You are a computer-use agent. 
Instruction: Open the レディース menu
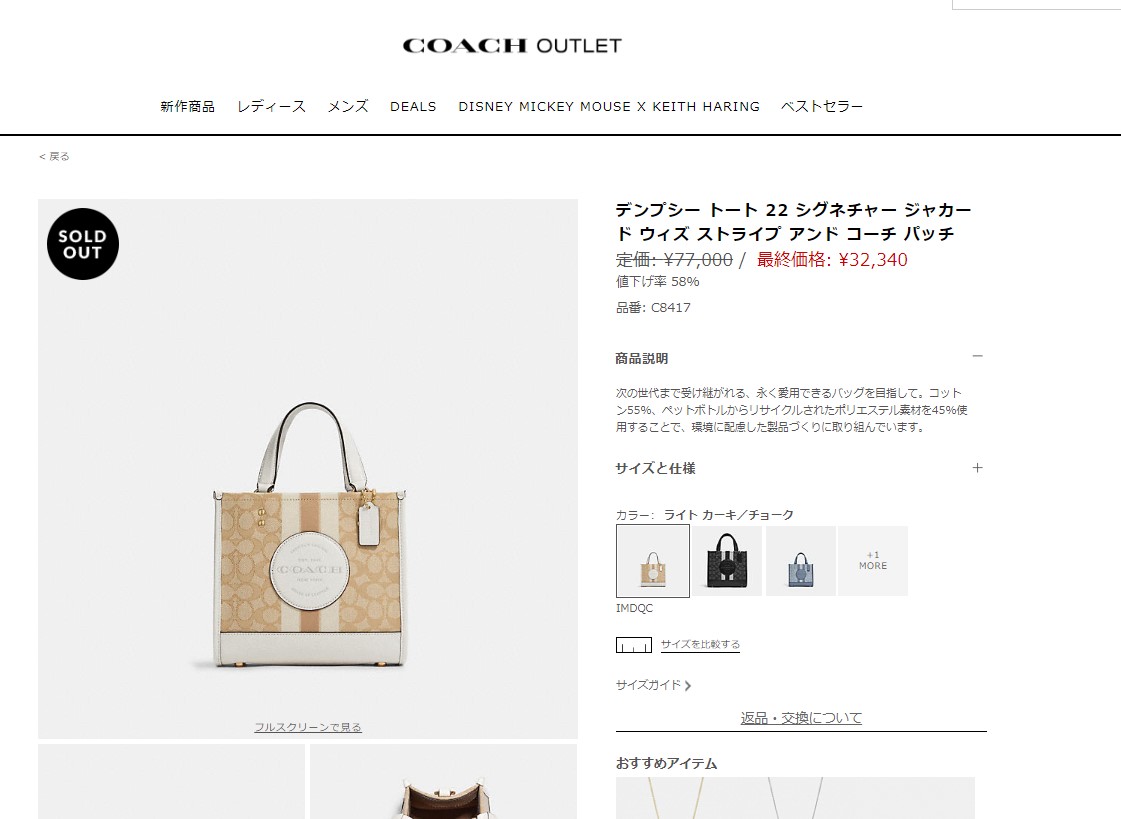coord(272,106)
